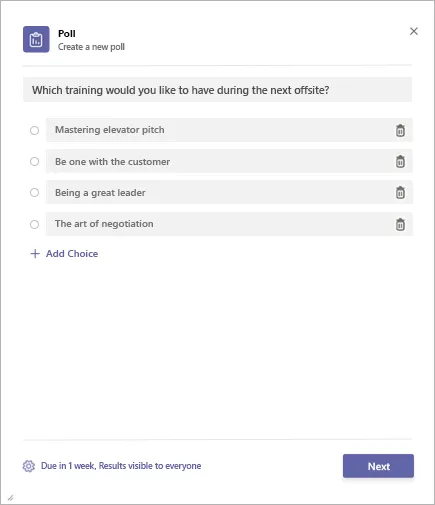This screenshot has width=435, height=505.
Task: Edit the poll question text field
Action: [x=217, y=90]
